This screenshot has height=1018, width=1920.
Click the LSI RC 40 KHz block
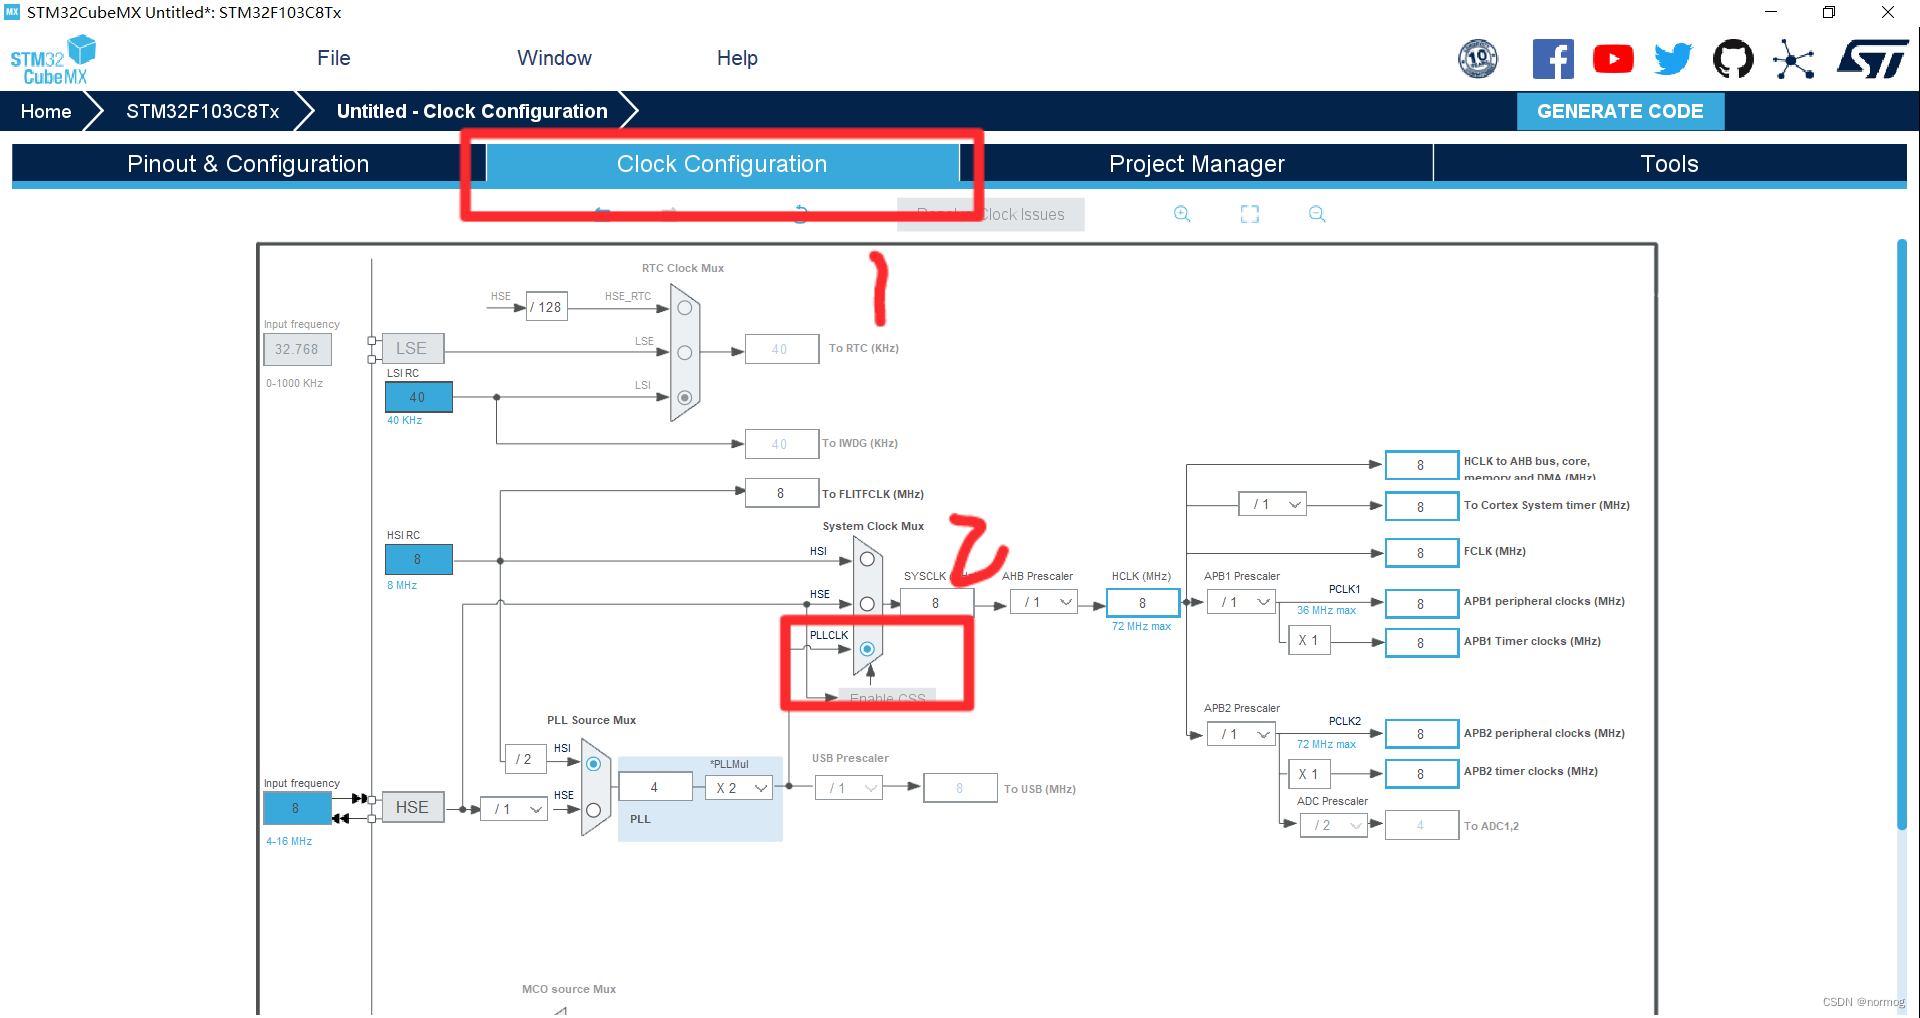coord(418,397)
